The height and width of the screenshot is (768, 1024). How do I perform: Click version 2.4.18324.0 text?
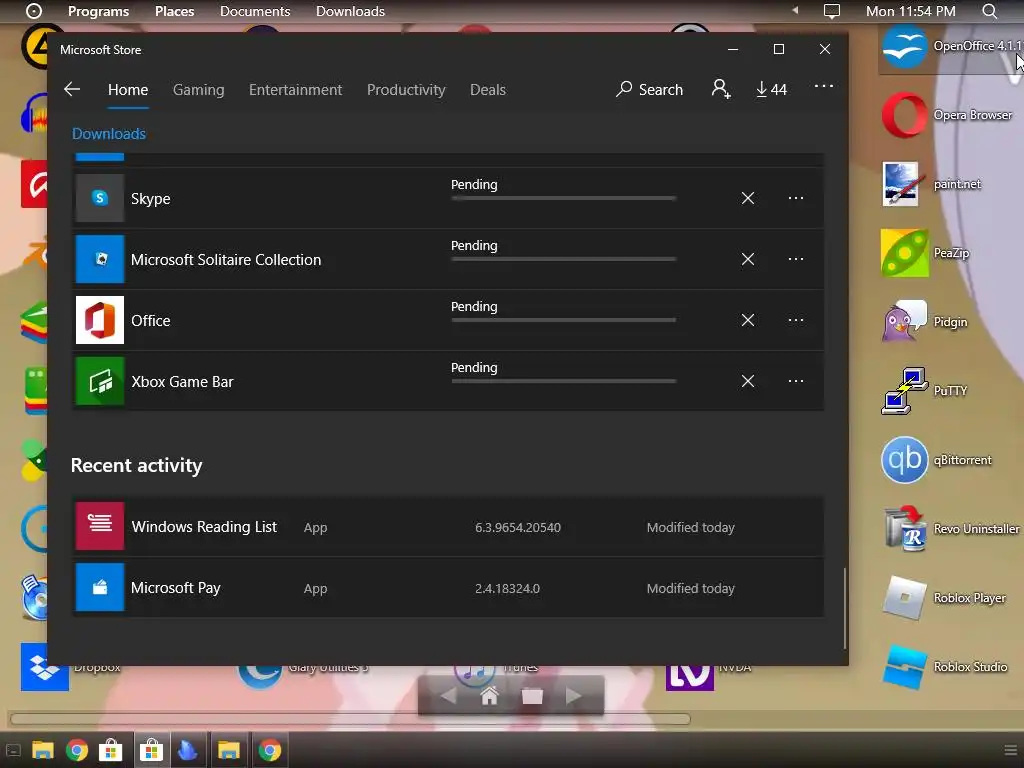coord(507,588)
